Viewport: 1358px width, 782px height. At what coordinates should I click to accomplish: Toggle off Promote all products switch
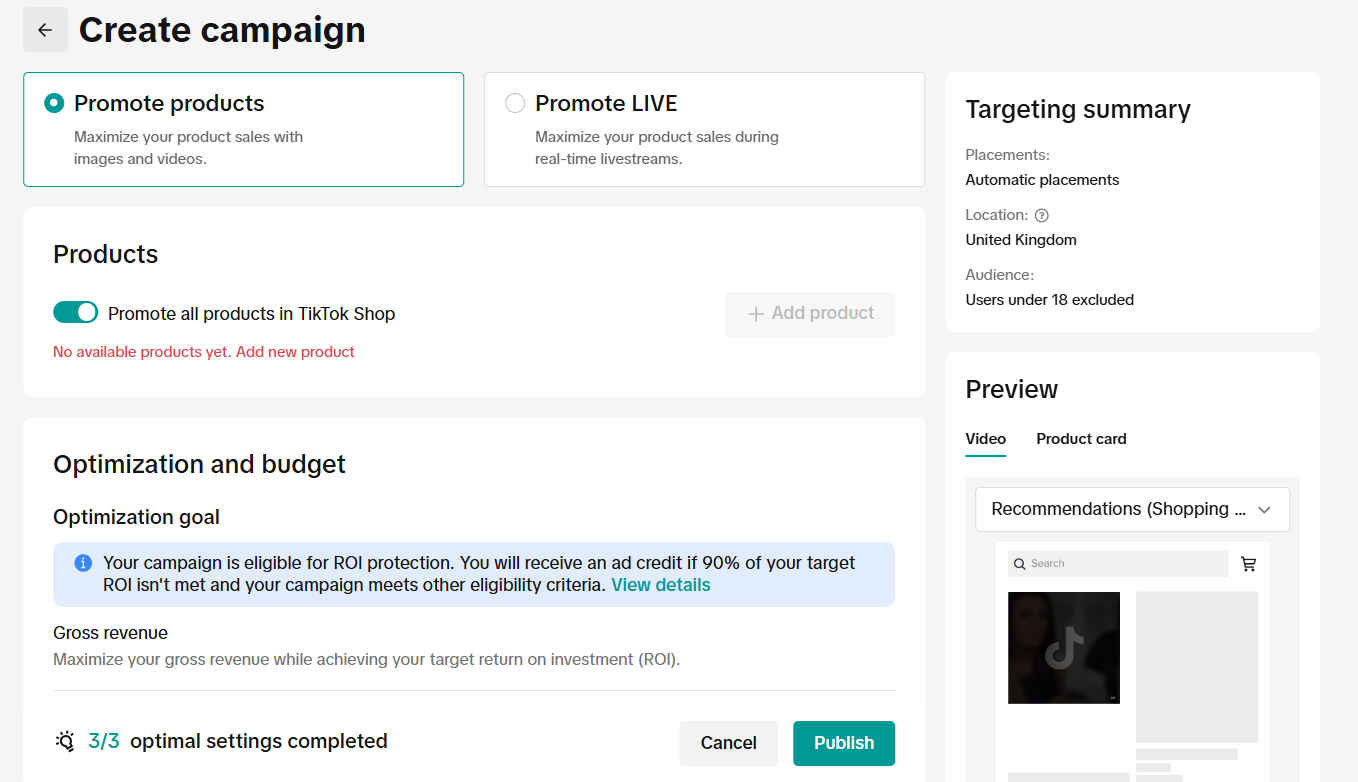coord(76,313)
